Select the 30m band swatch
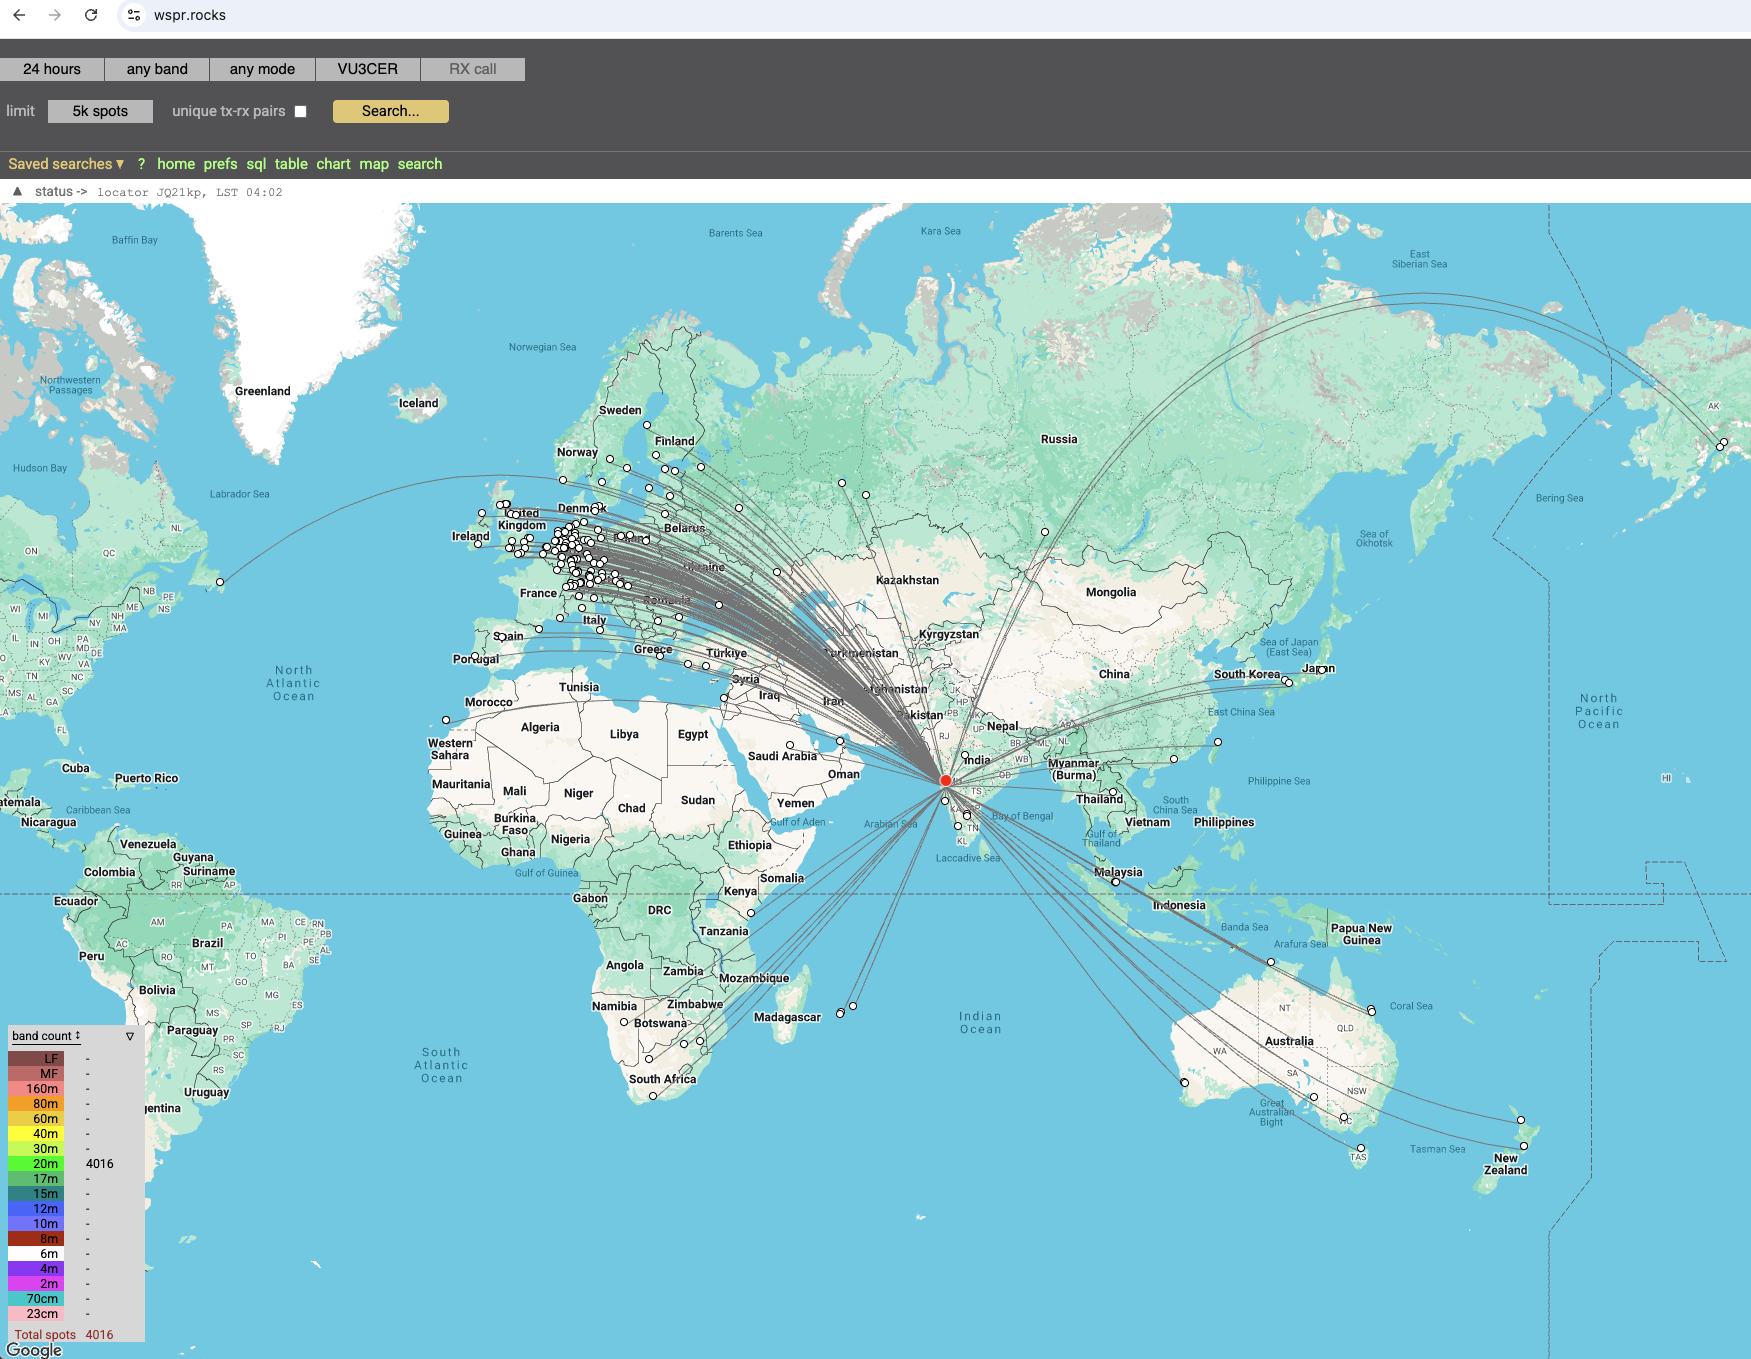The height and width of the screenshot is (1359, 1751). click(x=36, y=1149)
